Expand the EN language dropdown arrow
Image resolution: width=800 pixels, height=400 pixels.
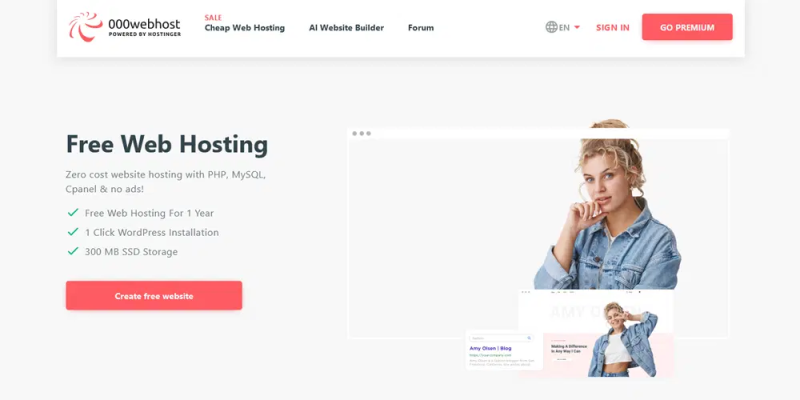pyautogui.click(x=577, y=27)
